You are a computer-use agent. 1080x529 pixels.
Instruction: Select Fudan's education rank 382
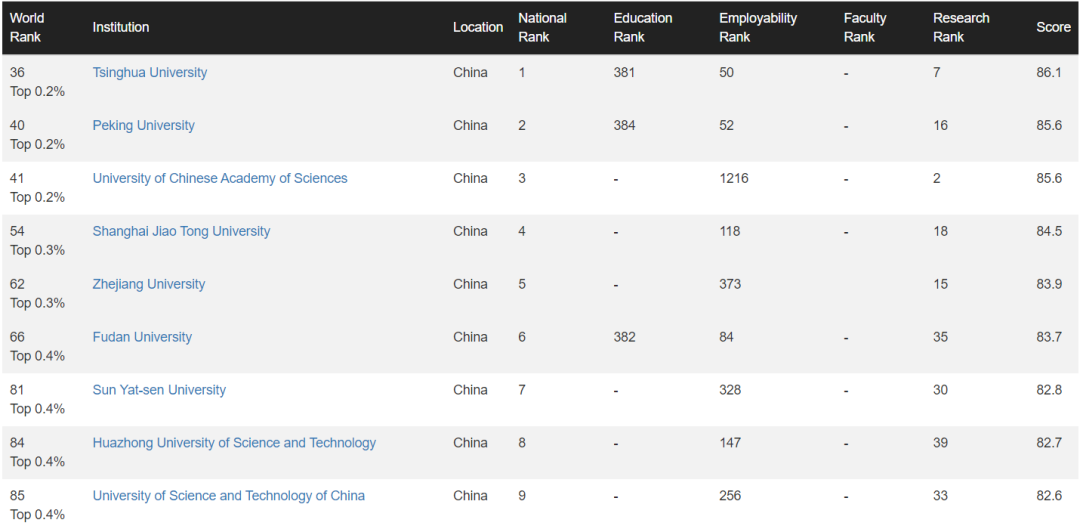624,338
